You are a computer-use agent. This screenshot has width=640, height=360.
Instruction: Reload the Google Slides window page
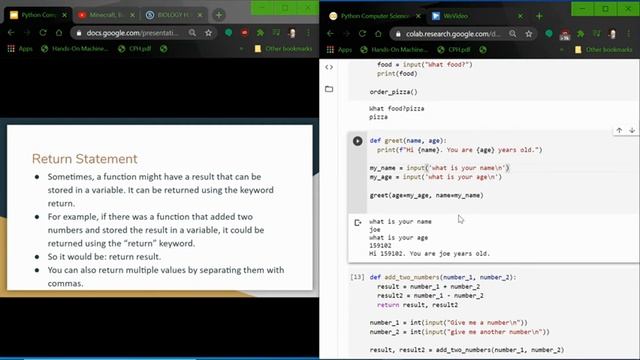(43, 33)
